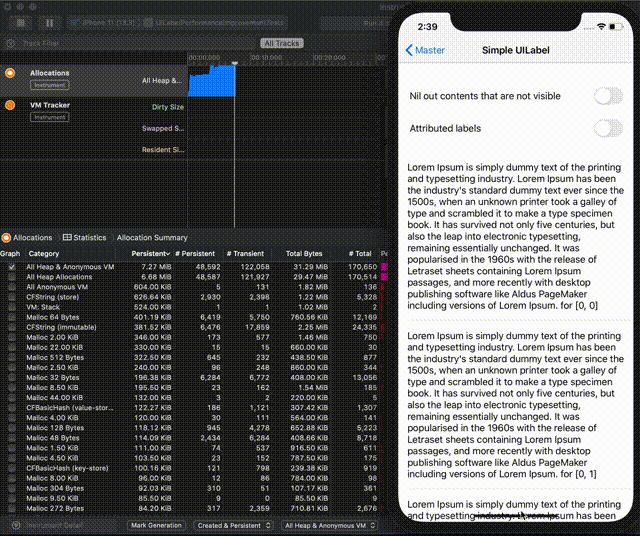
Task: Click the macOS close window button of Instruments
Action: pos(8,7)
